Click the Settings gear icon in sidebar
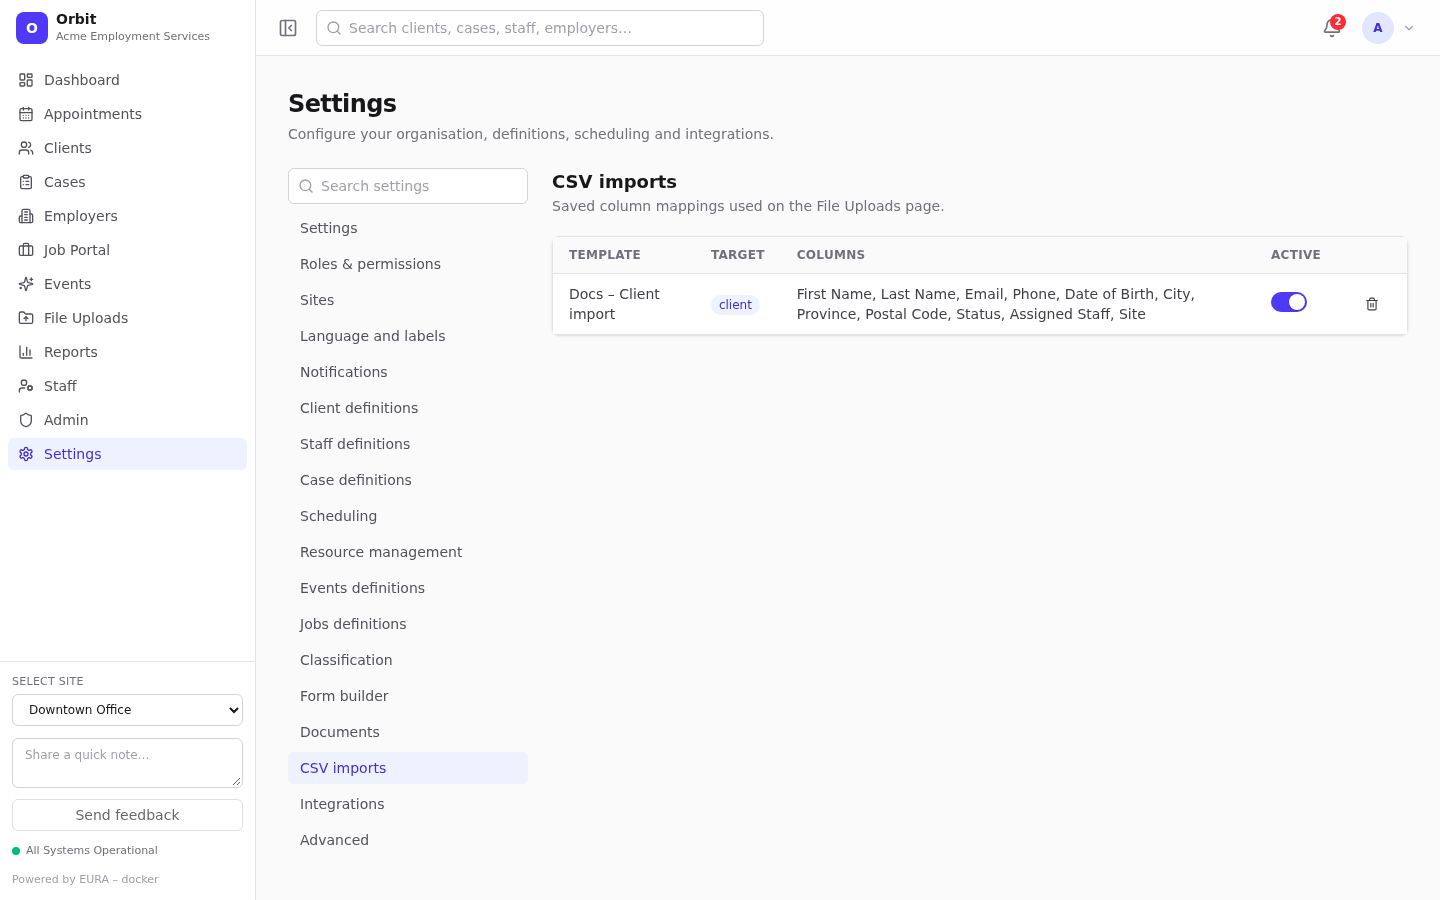 click(x=26, y=454)
